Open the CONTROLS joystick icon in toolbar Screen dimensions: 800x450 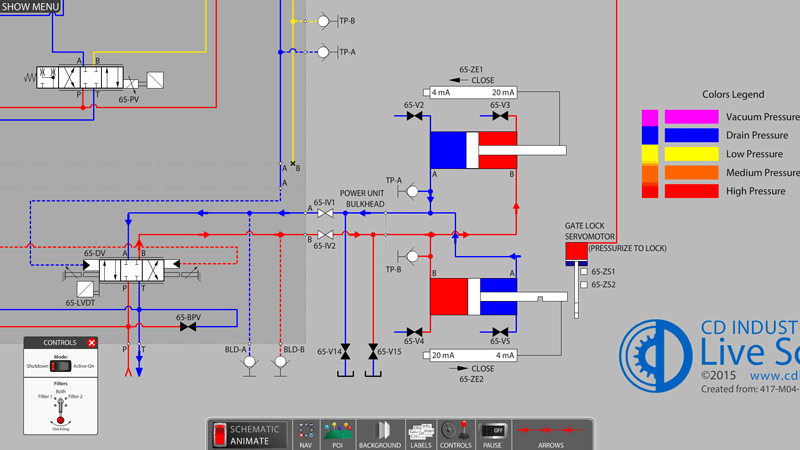tap(456, 435)
